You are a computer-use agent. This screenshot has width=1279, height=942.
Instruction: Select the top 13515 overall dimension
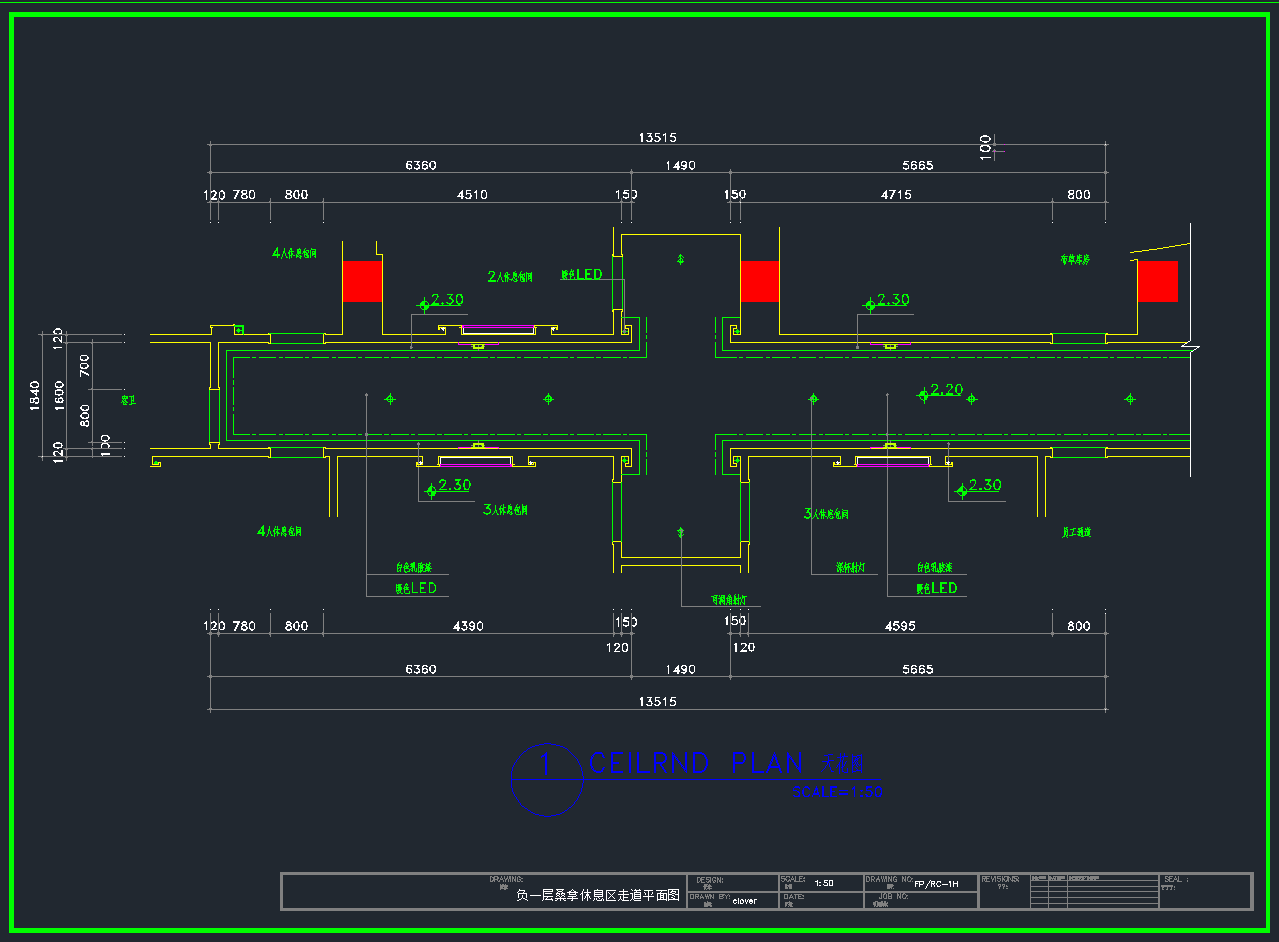(x=657, y=138)
